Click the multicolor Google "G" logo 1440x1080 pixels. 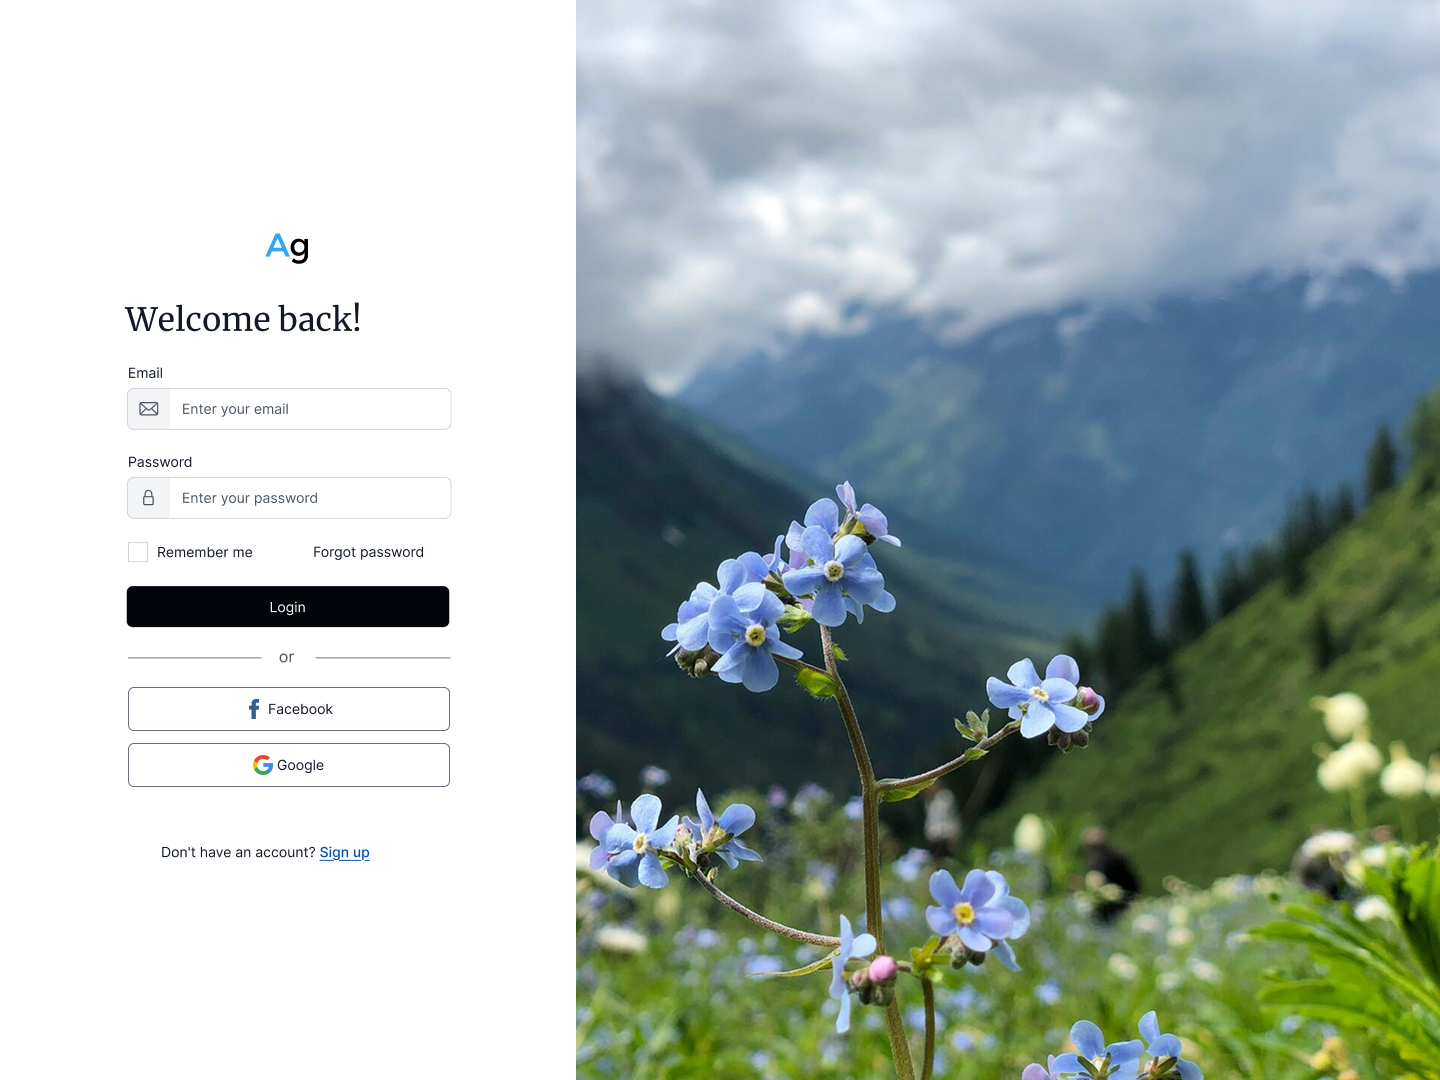tap(263, 765)
